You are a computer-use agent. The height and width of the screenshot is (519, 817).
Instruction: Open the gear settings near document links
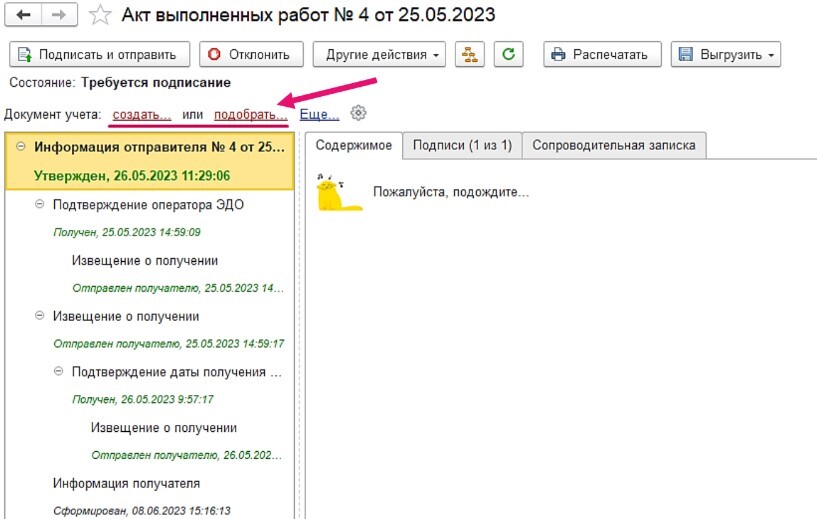pos(358,113)
